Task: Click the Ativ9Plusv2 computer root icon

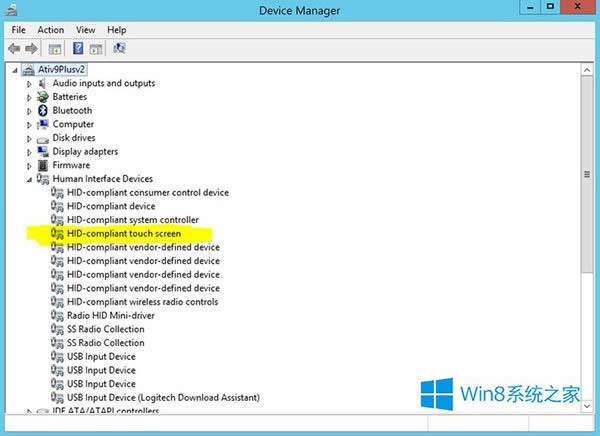Action: pyautogui.click(x=29, y=70)
